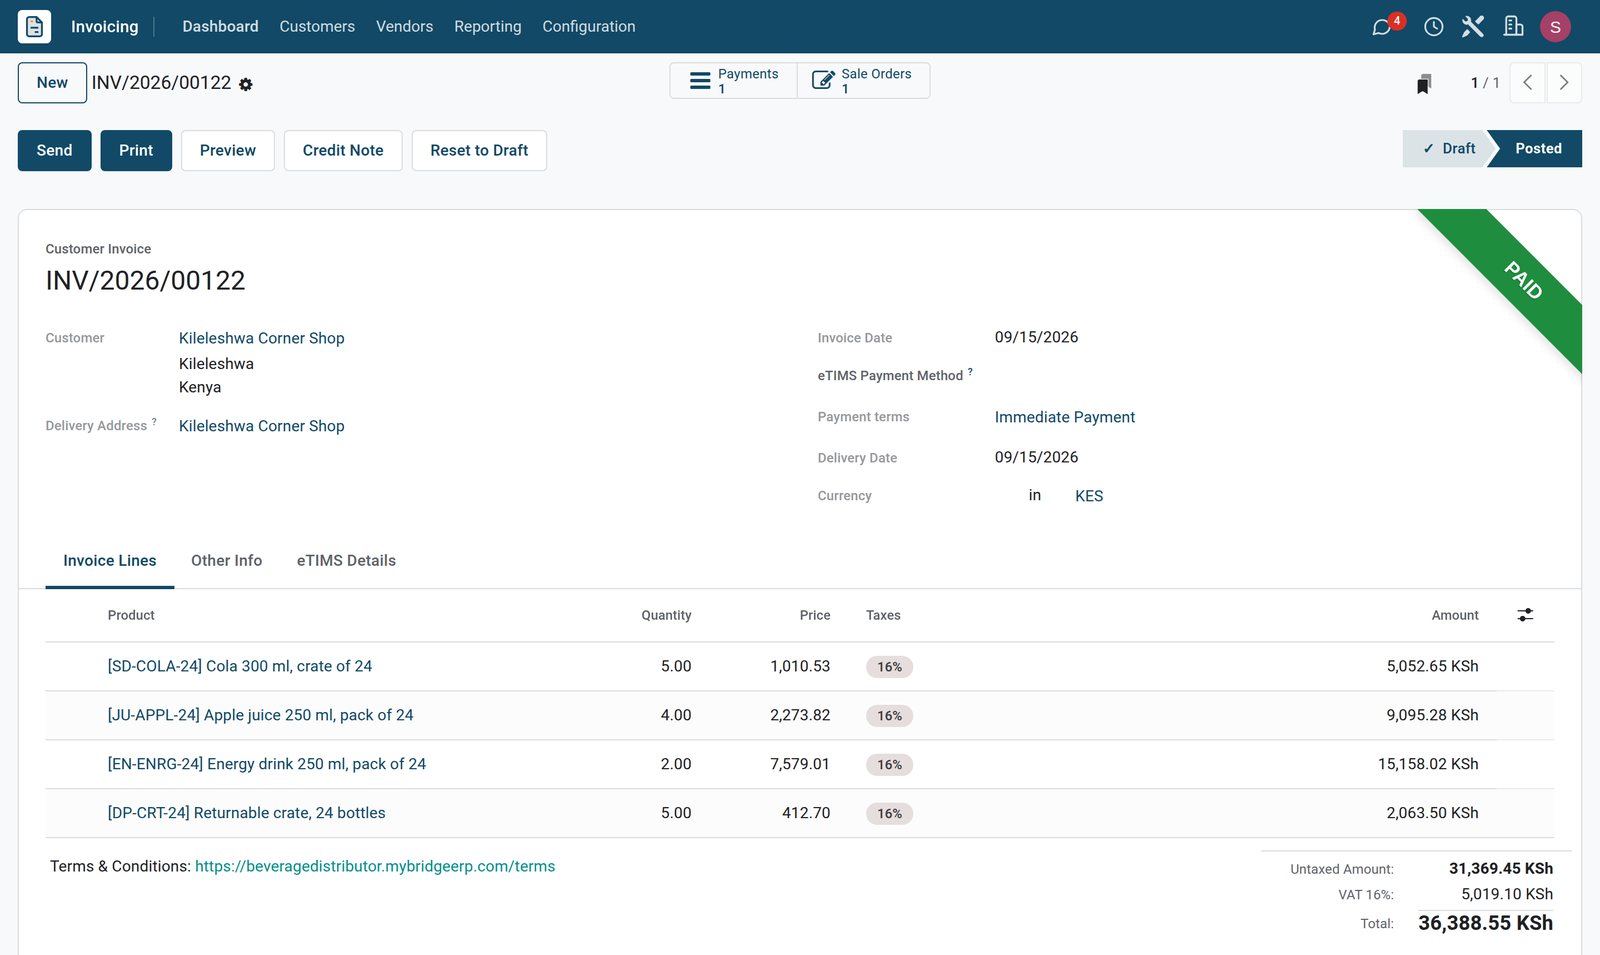Click the 9,095.28 KSh amount cell
The width and height of the screenshot is (1600, 955).
[1432, 715]
